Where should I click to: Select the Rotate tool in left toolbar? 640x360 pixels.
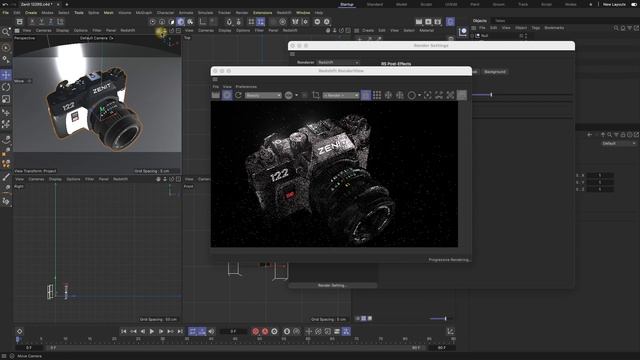pyautogui.click(x=6, y=87)
